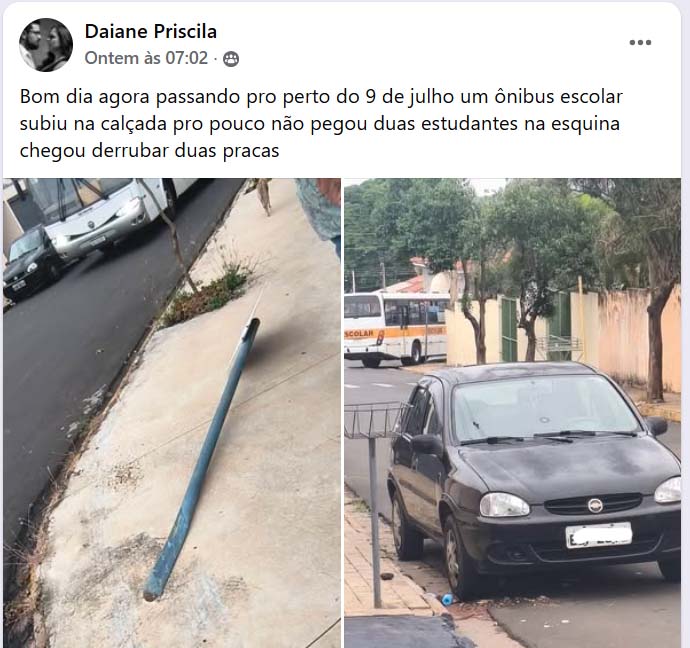Screen dimensions: 690x648
Task: Click the car's left headlight in the right photo
Action: pos(504,504)
